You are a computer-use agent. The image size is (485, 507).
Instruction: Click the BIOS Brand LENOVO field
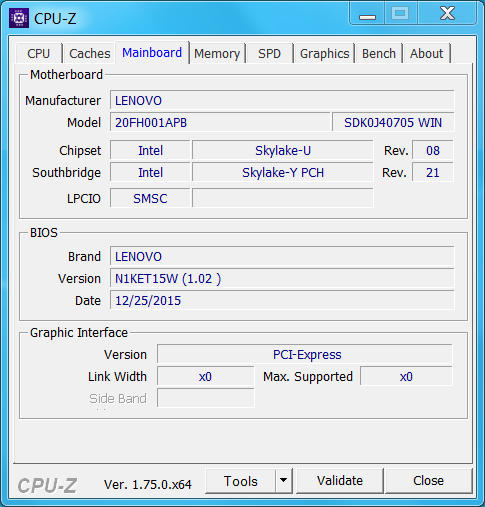click(x=282, y=256)
